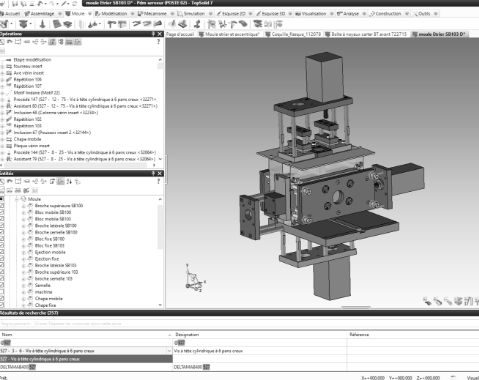
Task: Open the Nom column dropdown in search results
Action: pos(169,351)
